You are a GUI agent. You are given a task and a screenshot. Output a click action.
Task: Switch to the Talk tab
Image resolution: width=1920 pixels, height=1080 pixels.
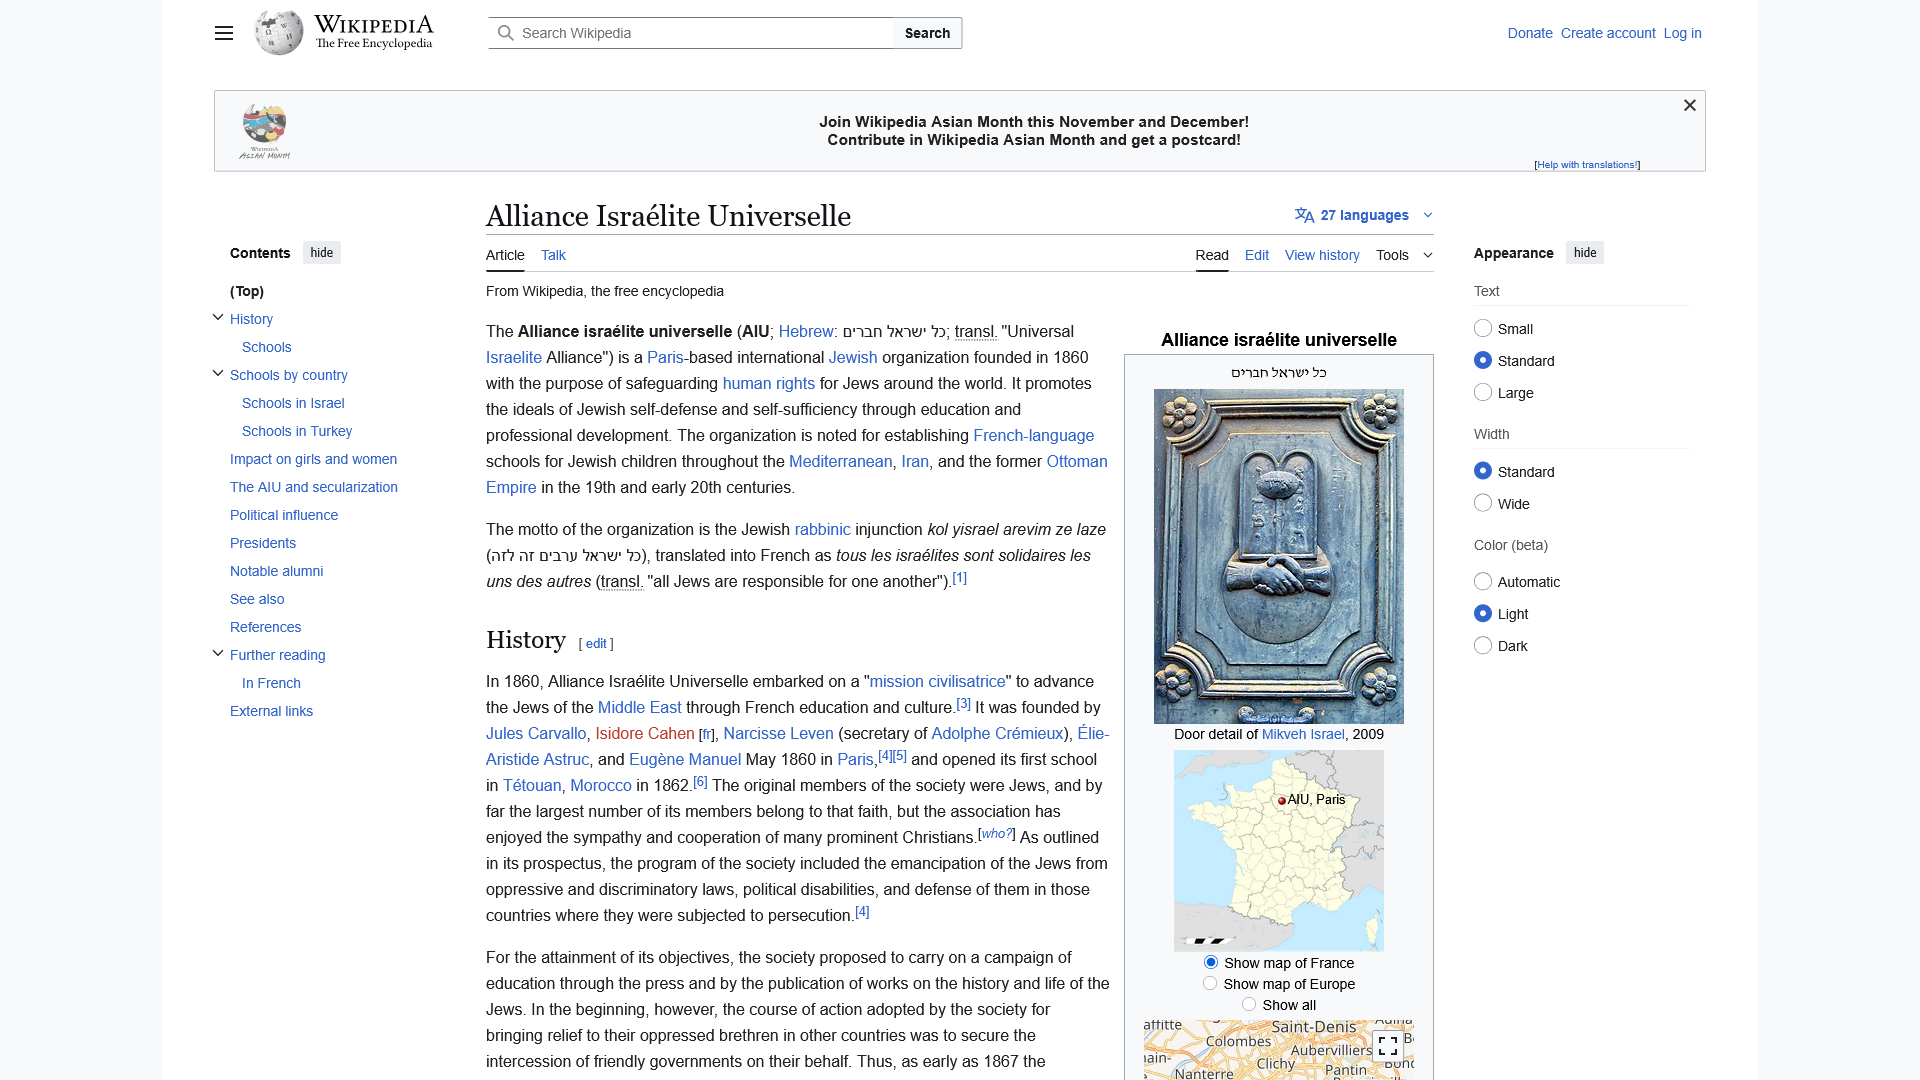click(552, 255)
